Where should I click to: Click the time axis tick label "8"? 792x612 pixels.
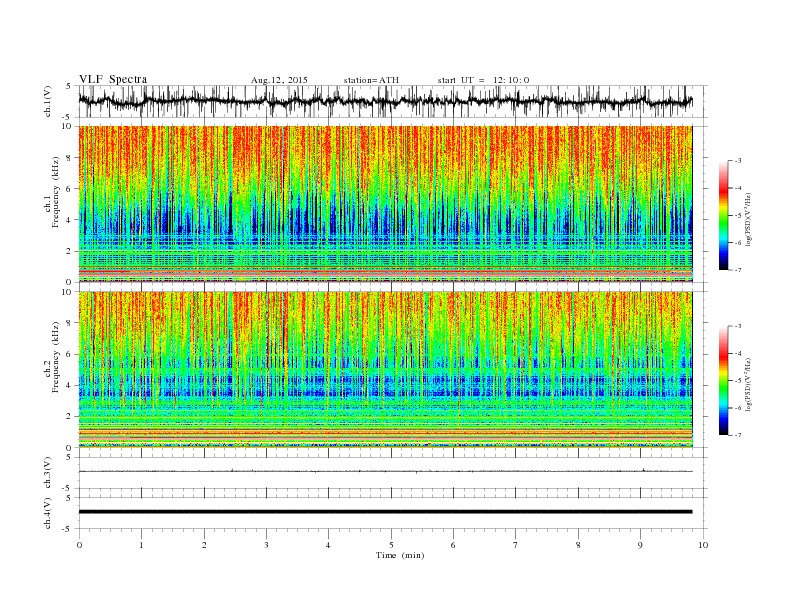578,545
